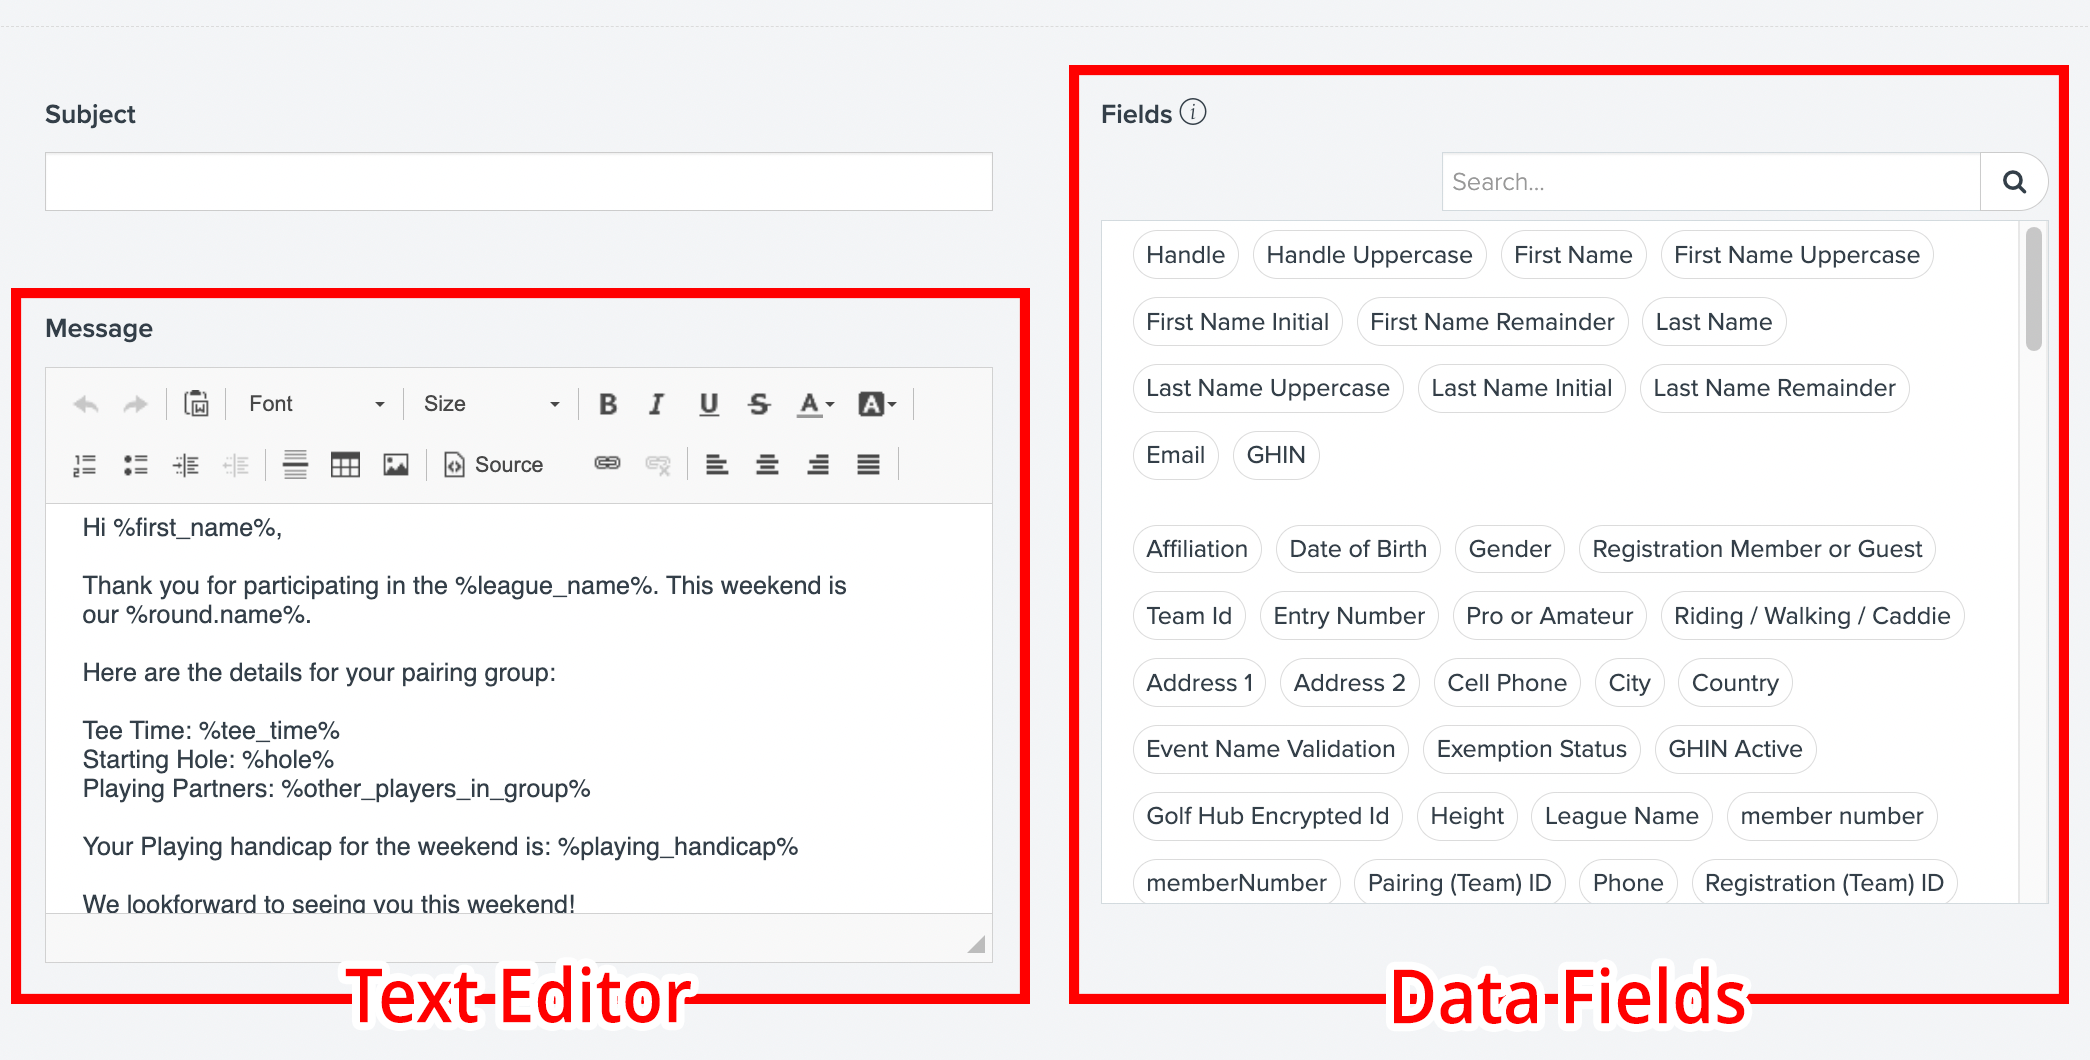Insert the GHIN field tag
Screen dimensions: 2090x1060
(1276, 455)
